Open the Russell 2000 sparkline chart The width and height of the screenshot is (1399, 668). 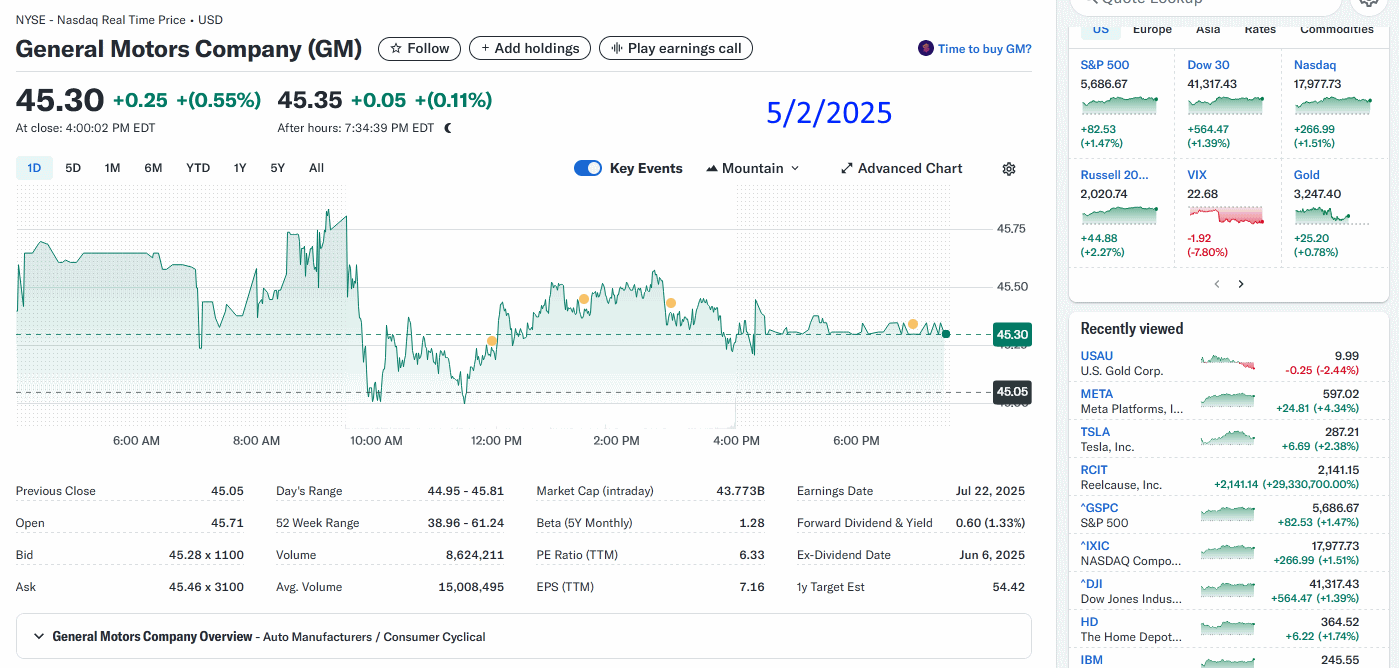tap(1119, 214)
